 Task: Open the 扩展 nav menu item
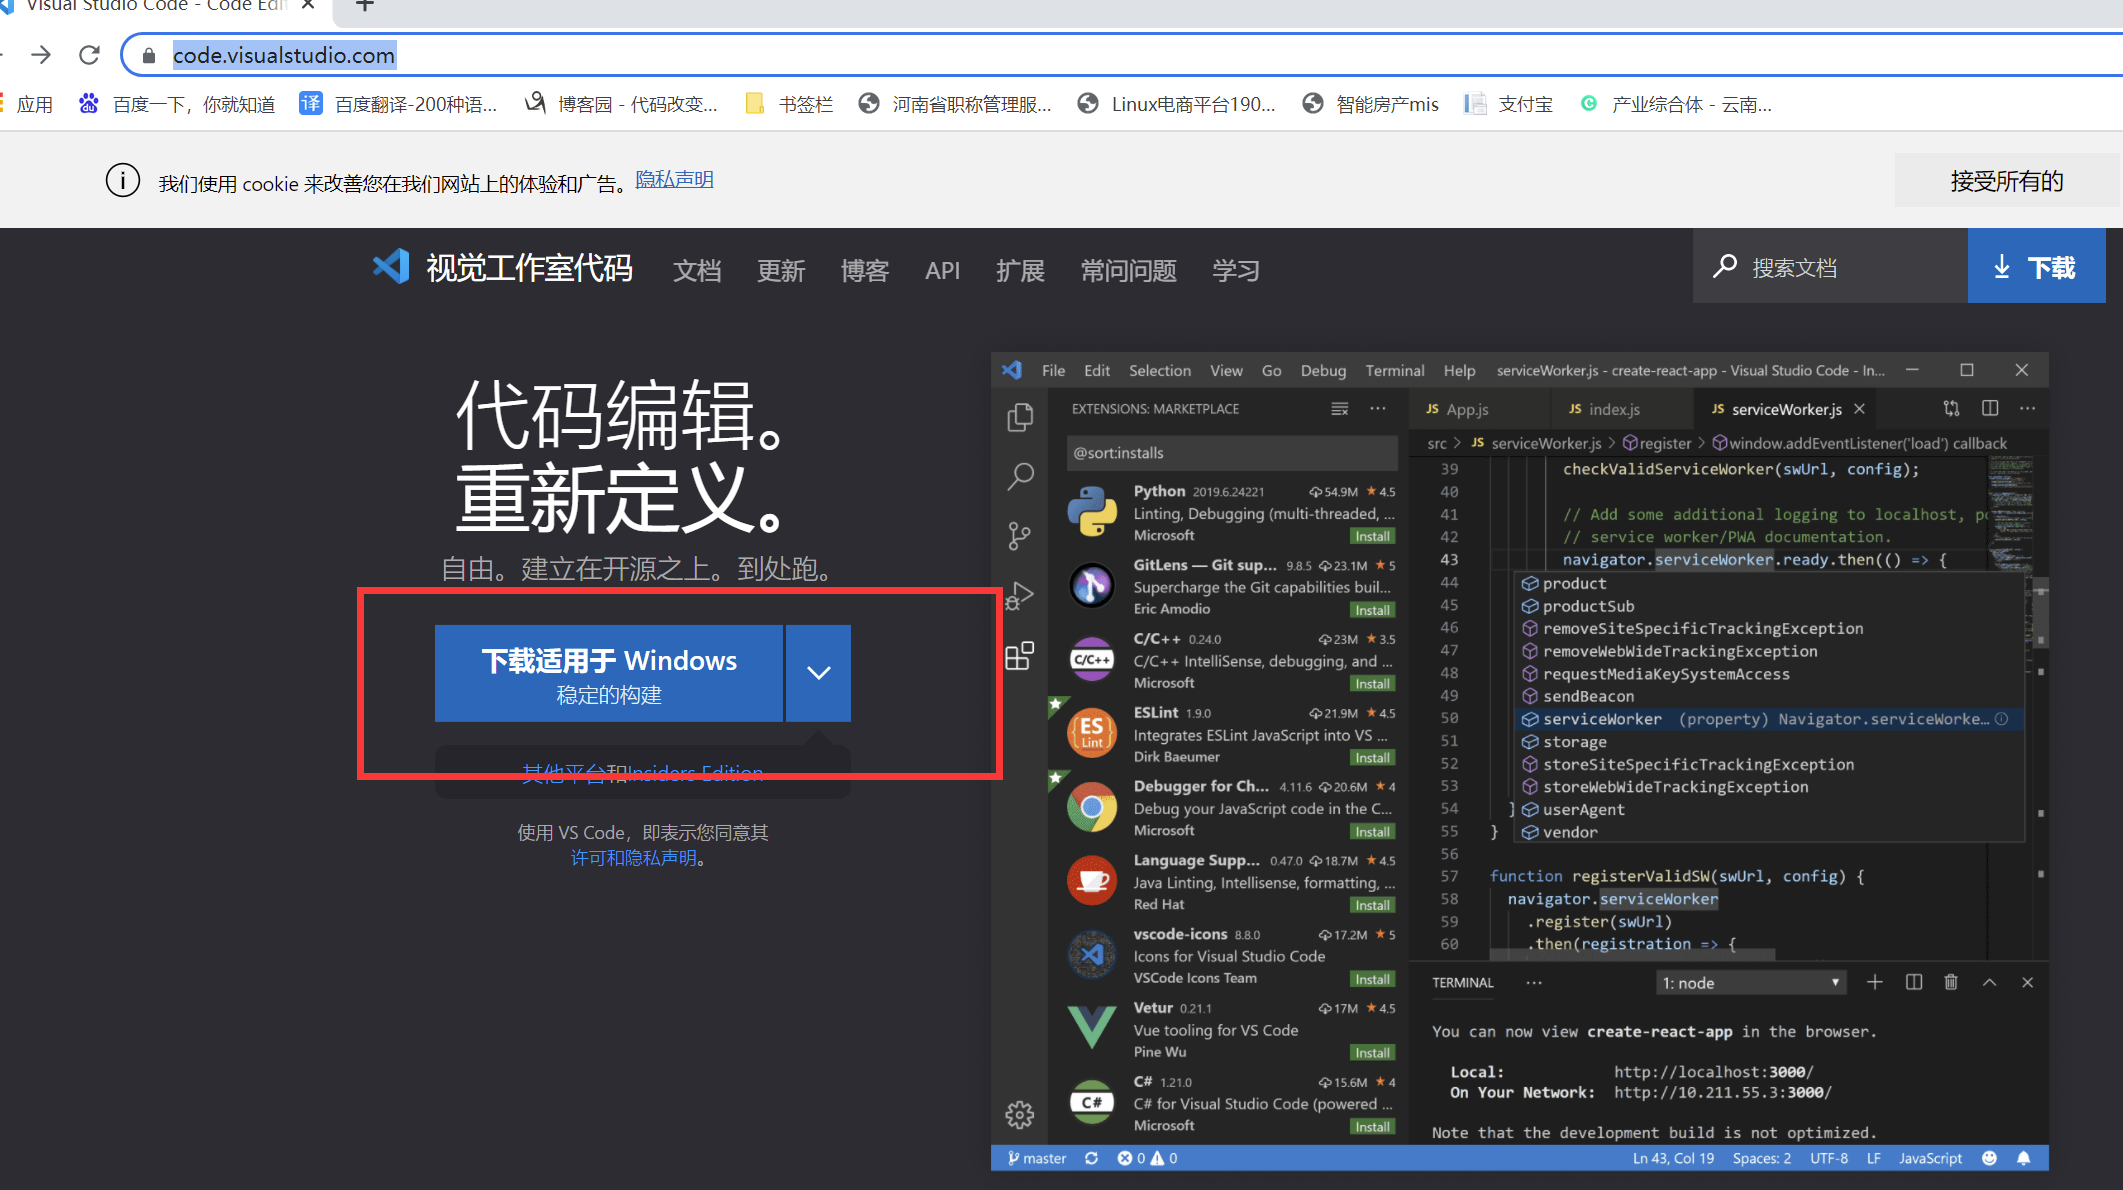[x=1020, y=270]
